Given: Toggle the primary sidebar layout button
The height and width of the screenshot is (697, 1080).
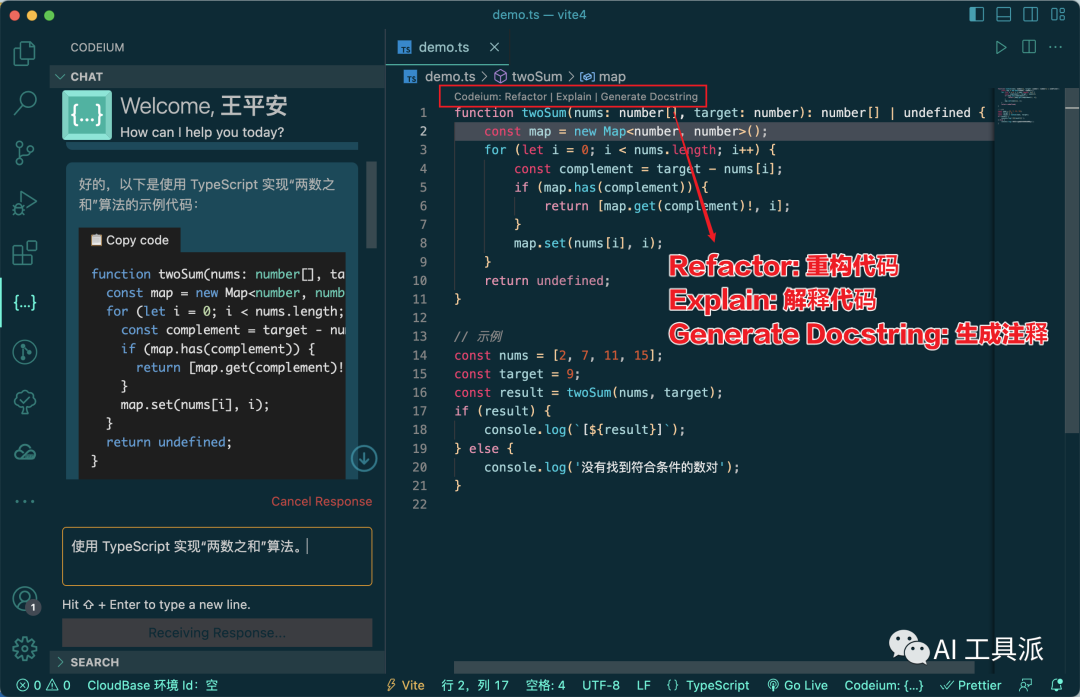Looking at the screenshot, I should [977, 15].
